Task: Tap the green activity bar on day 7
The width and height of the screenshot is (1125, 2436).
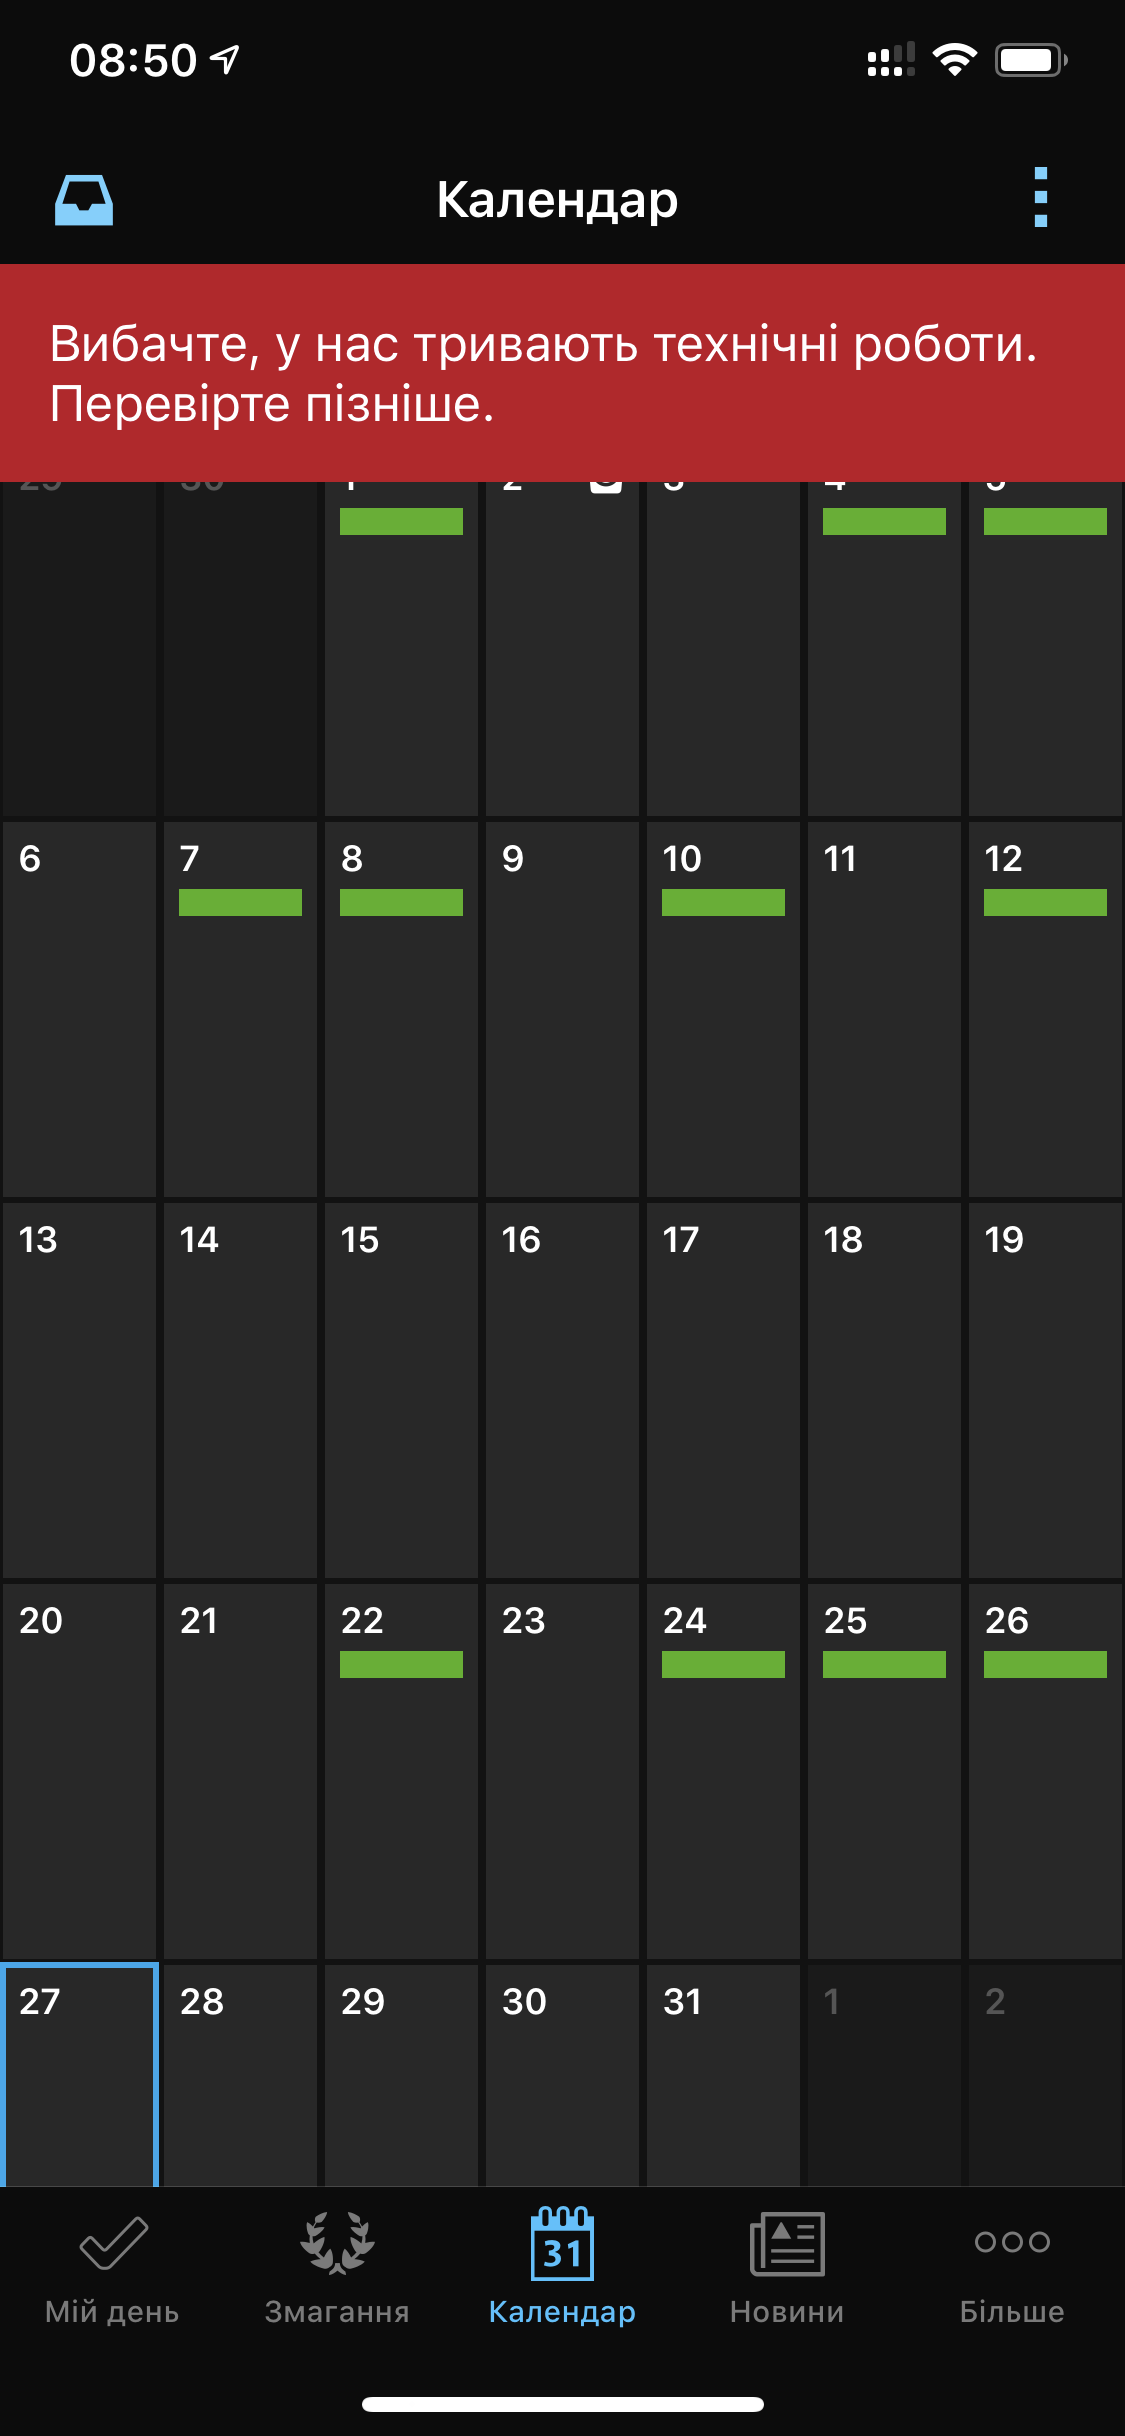Action: click(x=240, y=903)
